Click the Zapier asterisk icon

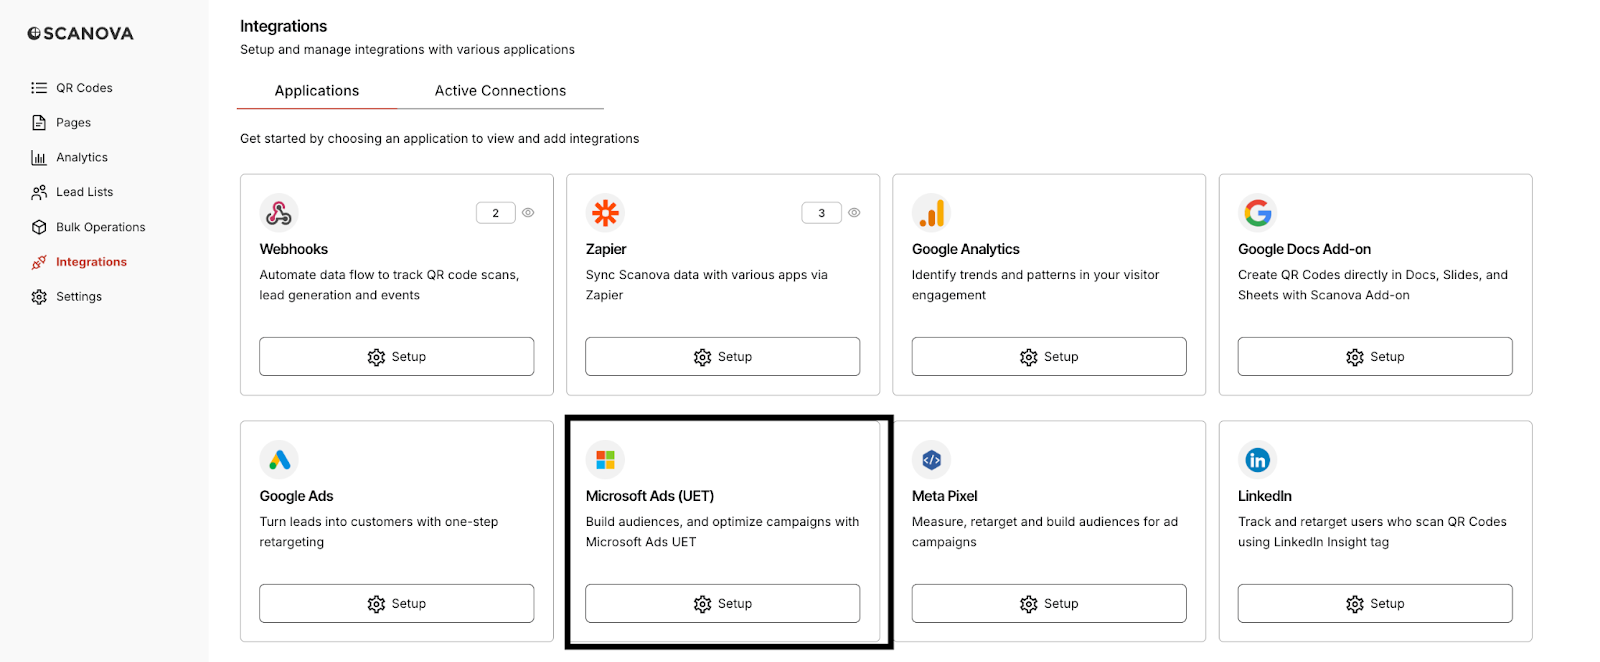point(605,213)
